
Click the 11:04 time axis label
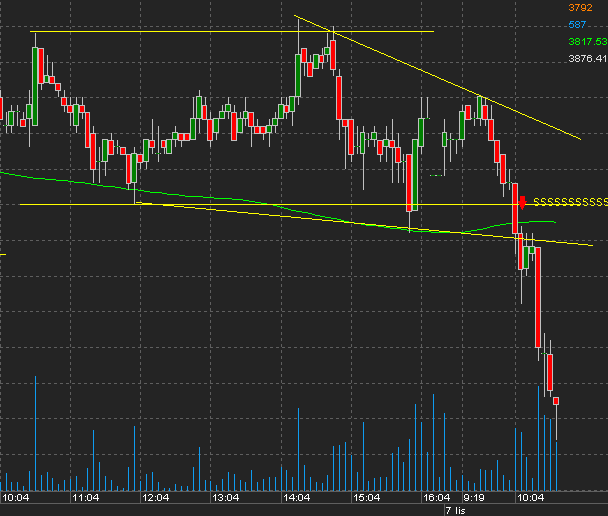pyautogui.click(x=86, y=497)
